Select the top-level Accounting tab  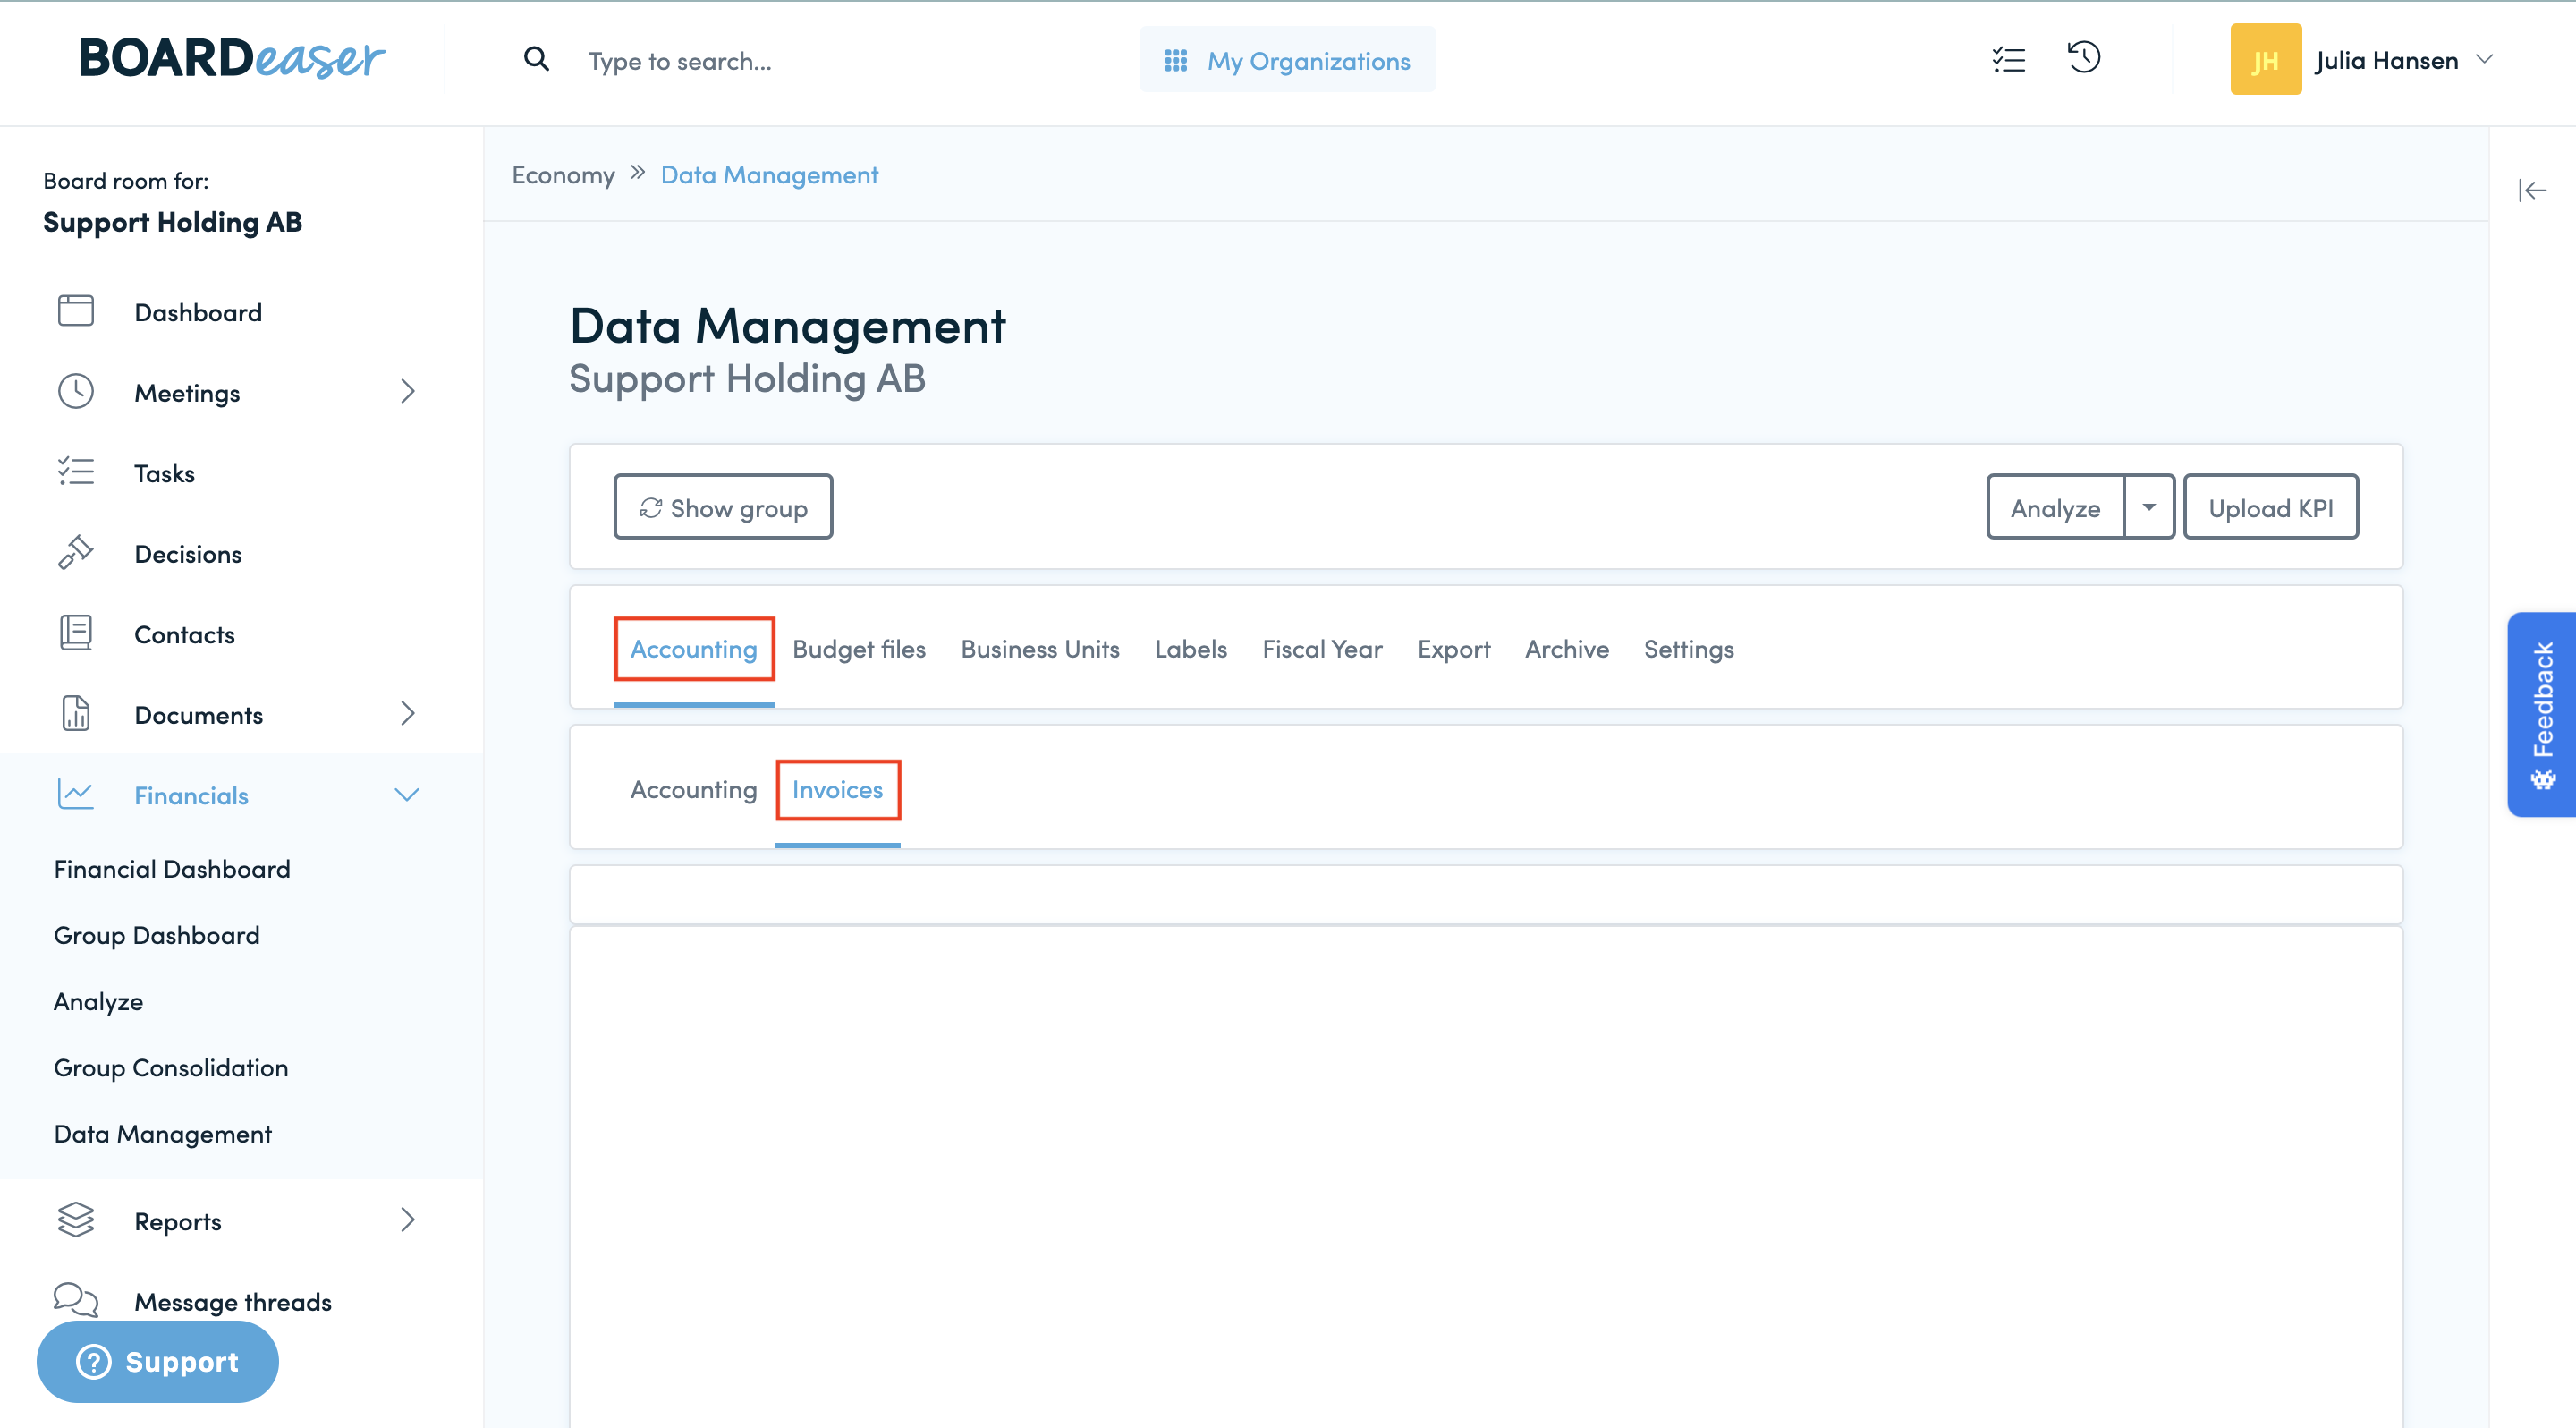[x=693, y=649]
